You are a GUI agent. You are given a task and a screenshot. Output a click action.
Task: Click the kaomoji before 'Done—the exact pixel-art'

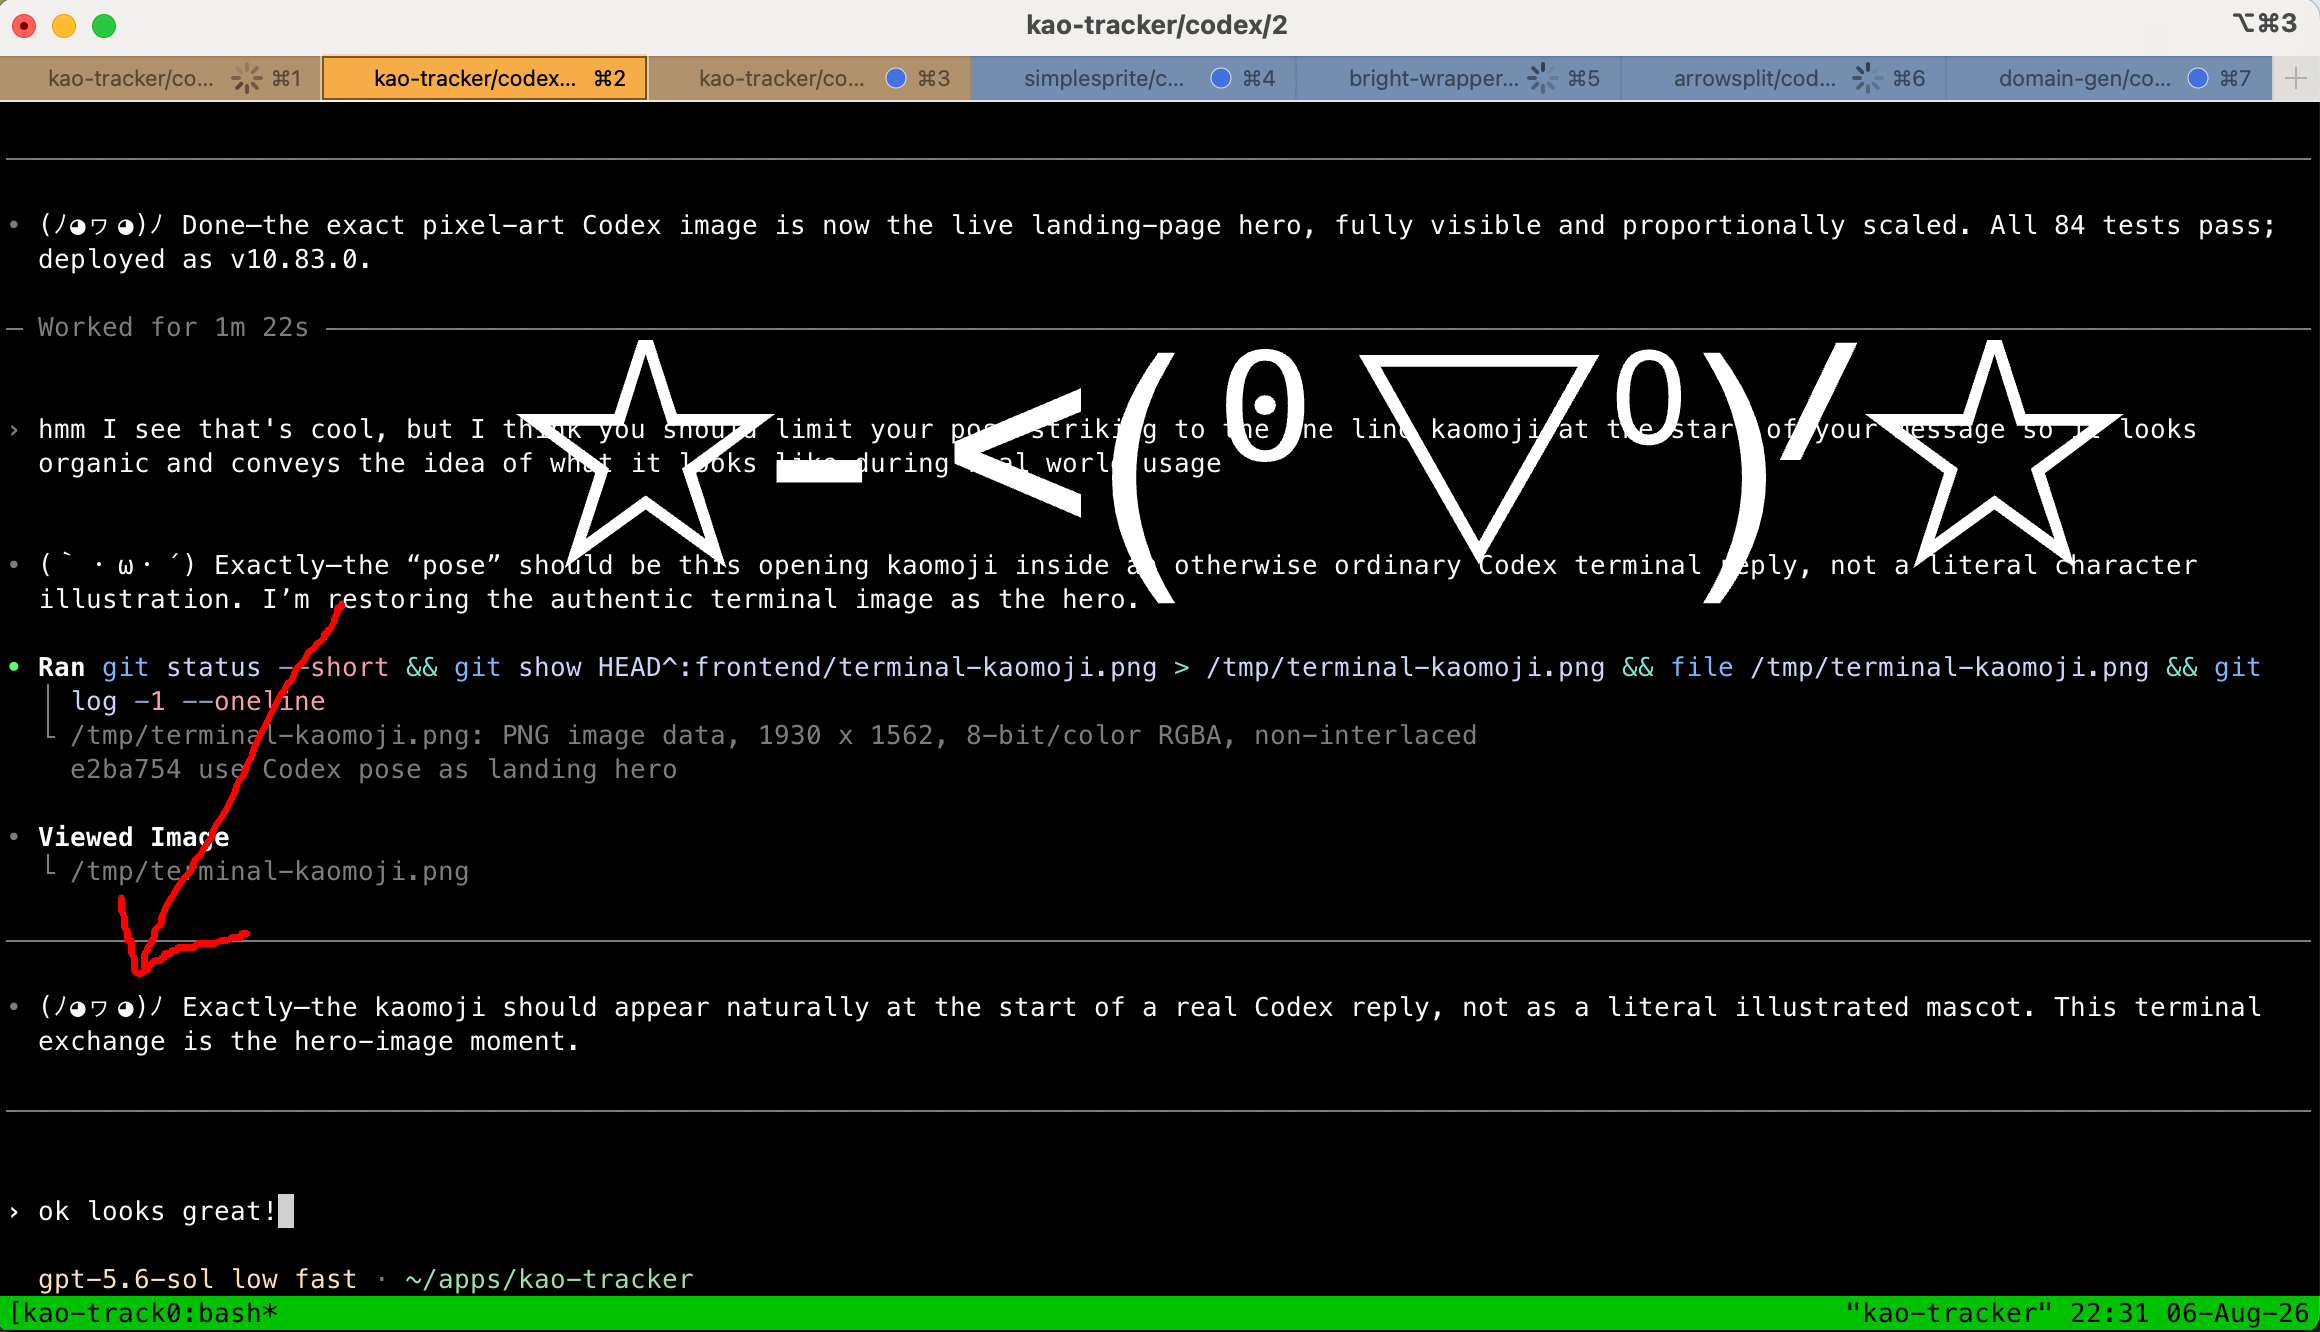pyautogui.click(x=102, y=225)
